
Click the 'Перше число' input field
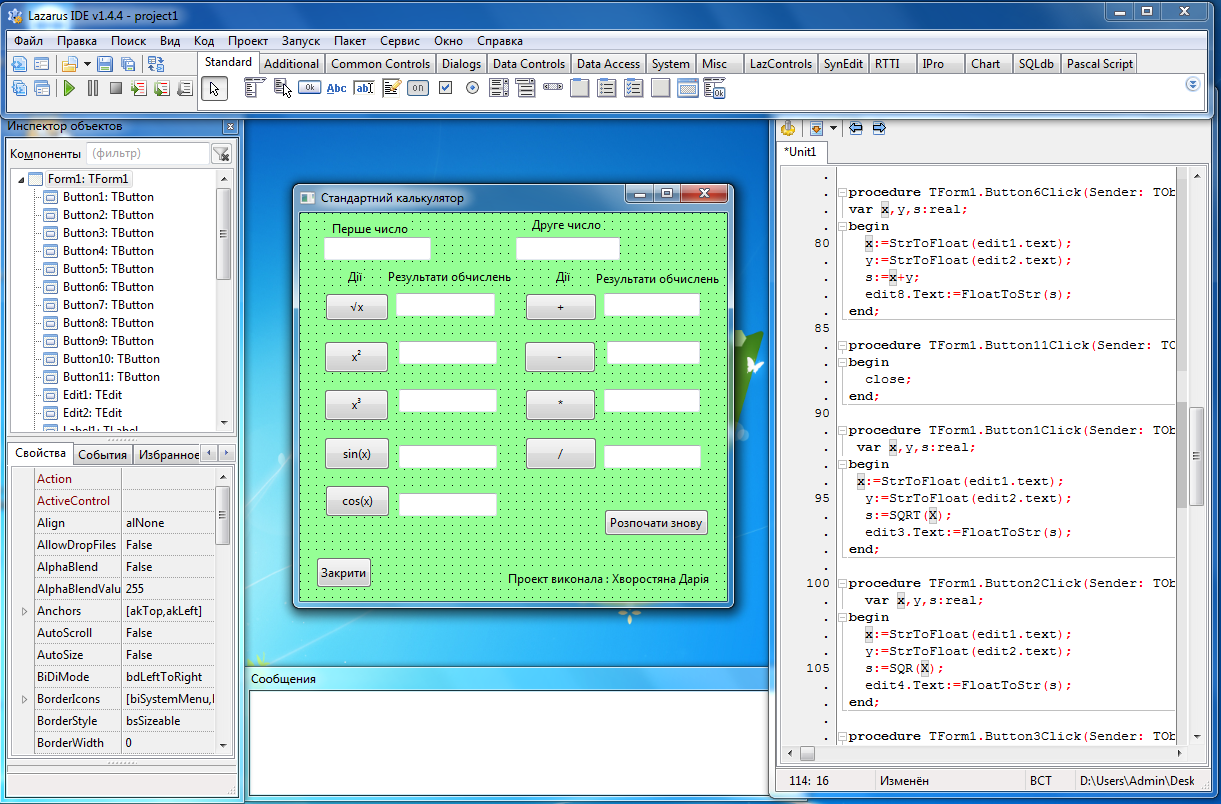pos(377,249)
